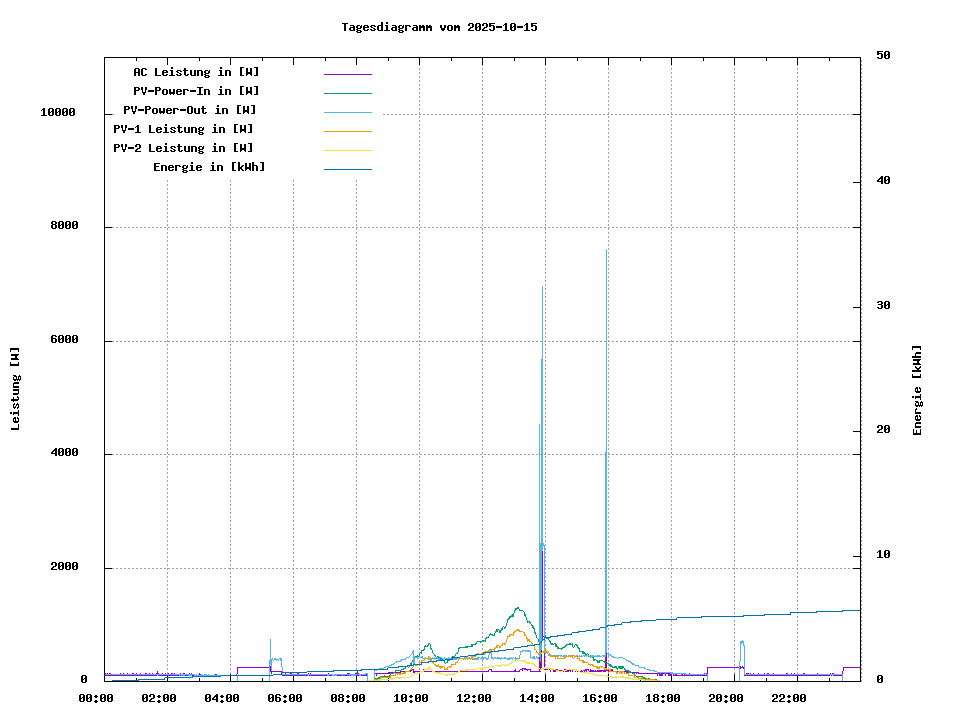The width and height of the screenshot is (960, 720).
Task: Select the light blue PV-Power-Out legend line
Action: tap(347, 111)
